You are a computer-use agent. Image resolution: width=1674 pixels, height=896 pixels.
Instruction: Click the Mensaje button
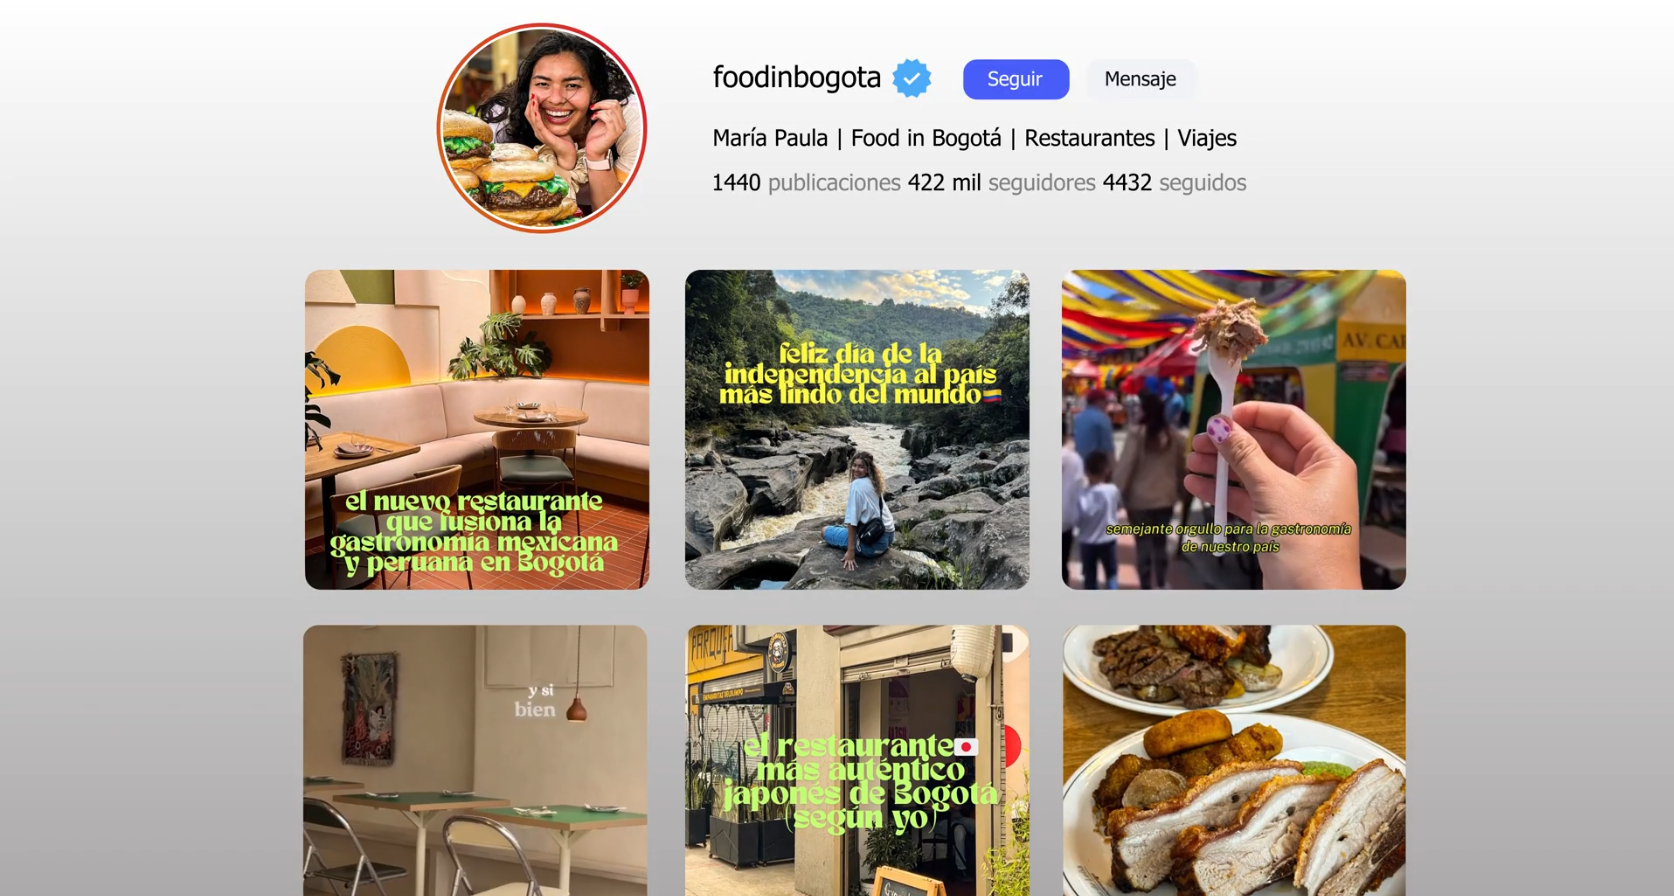tap(1140, 79)
